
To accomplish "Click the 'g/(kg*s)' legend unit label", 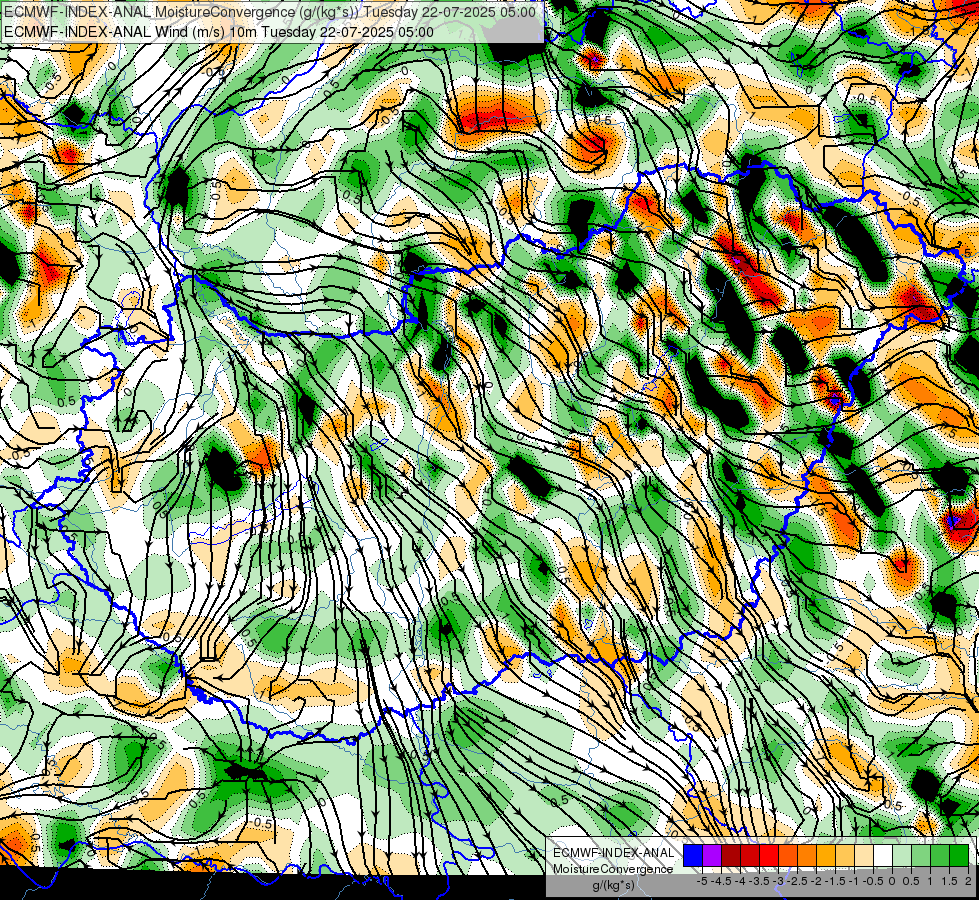I will [613, 886].
